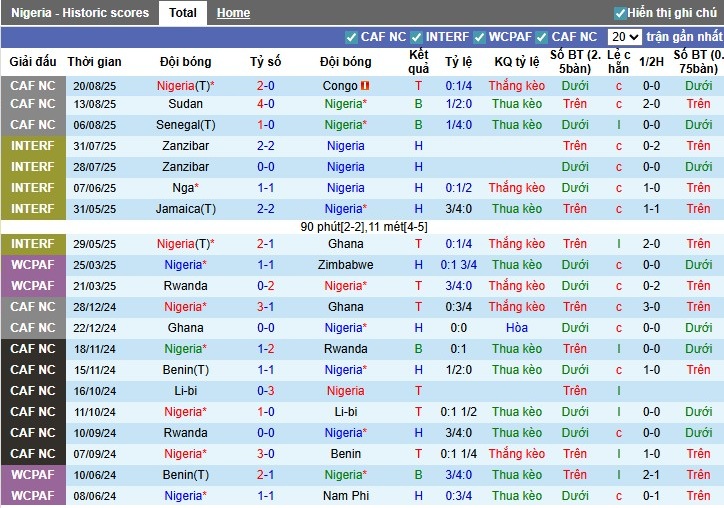Click the Jamaica(T) team name

point(185,209)
